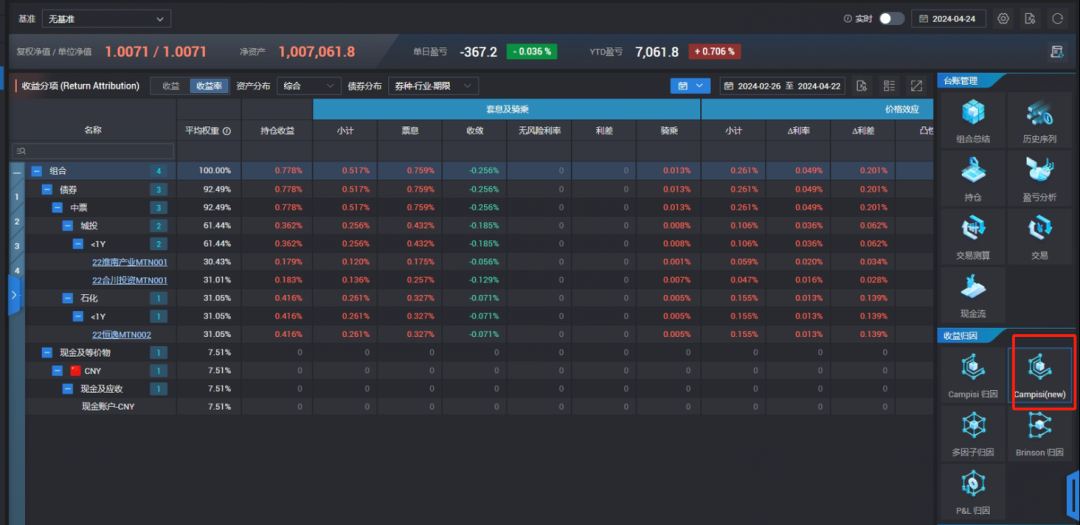
Task: Toggle the 实时 real-time switch
Action: pyautogui.click(x=891, y=19)
